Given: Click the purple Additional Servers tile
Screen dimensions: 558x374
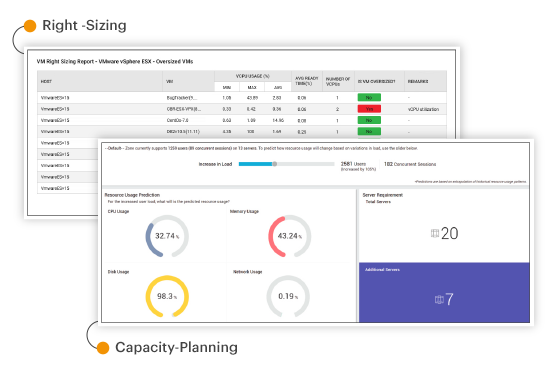Looking at the screenshot, I should click(x=444, y=293).
